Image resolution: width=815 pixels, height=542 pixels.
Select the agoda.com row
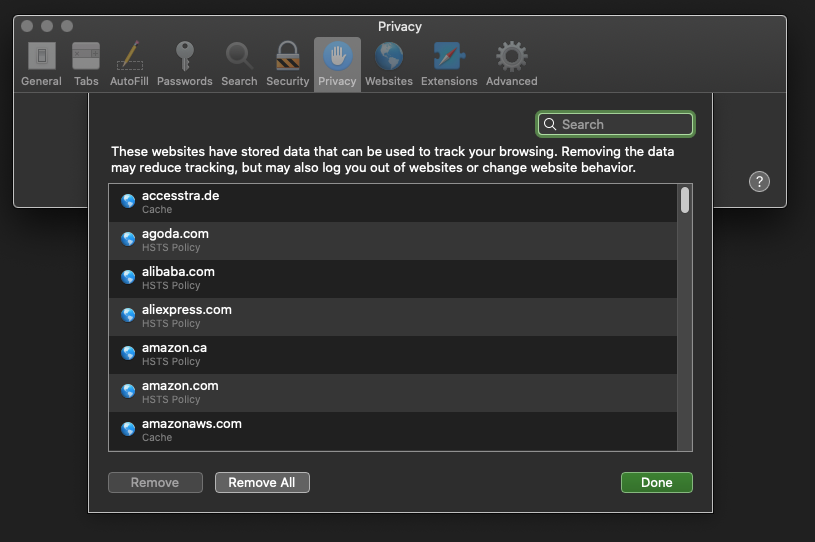click(393, 241)
